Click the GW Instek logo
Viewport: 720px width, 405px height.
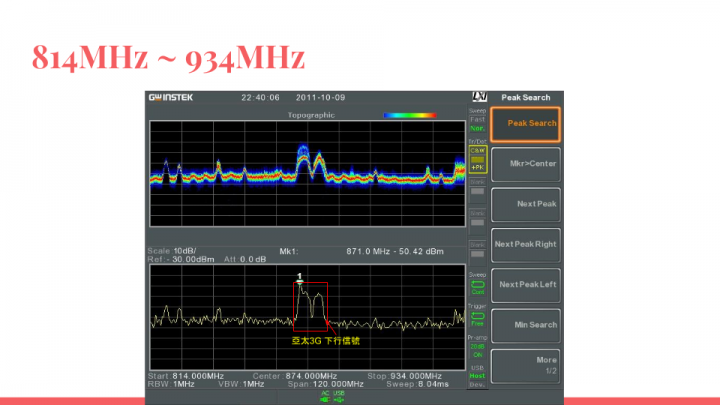point(171,97)
